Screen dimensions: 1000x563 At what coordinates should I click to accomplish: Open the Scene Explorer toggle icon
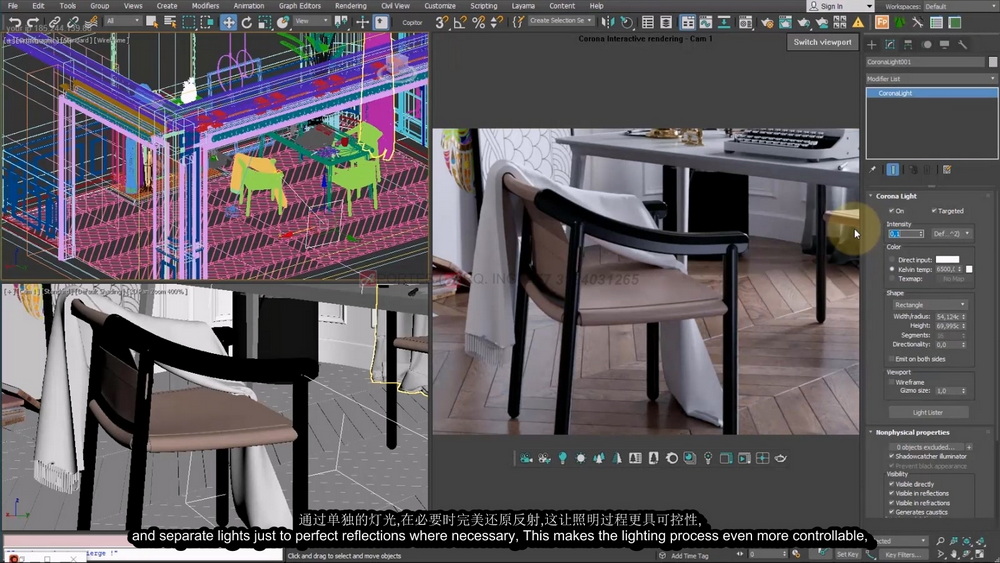pos(648,22)
